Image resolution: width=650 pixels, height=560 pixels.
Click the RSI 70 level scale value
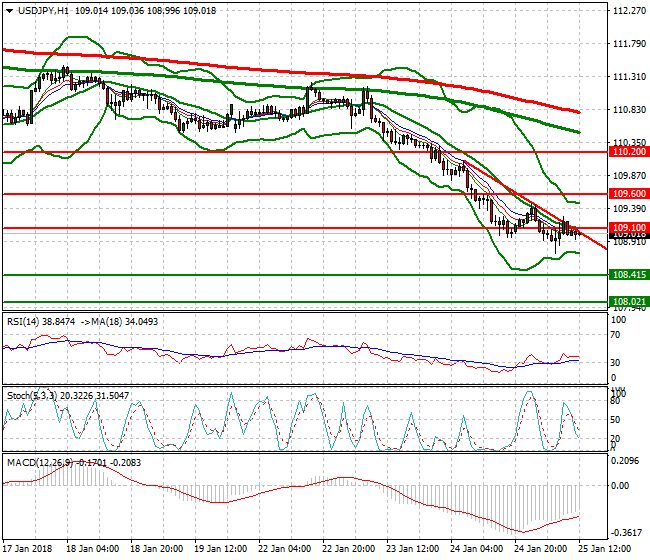point(616,335)
